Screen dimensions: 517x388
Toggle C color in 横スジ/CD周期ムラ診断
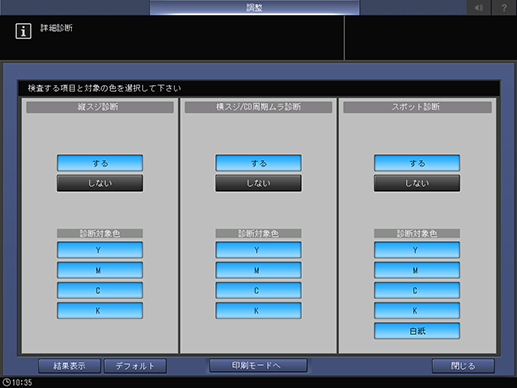258,290
